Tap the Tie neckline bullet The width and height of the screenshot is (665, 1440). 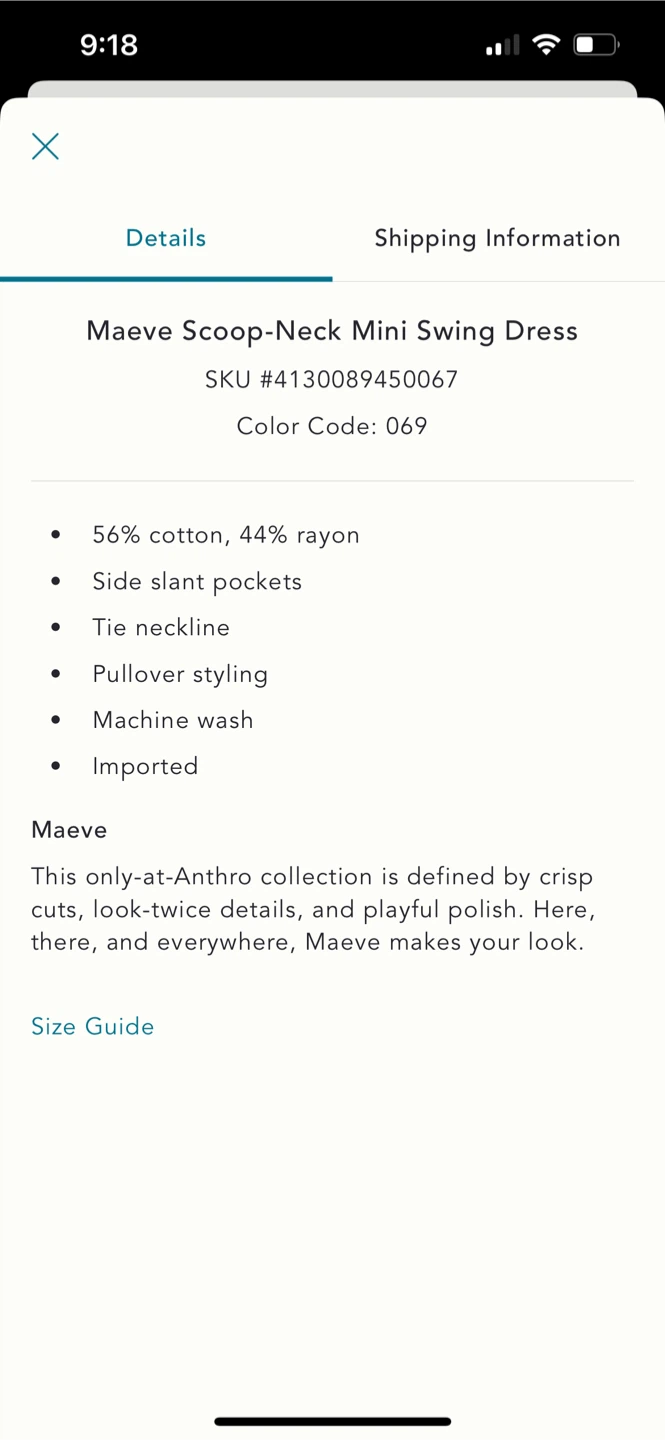pyautogui.click(x=161, y=627)
